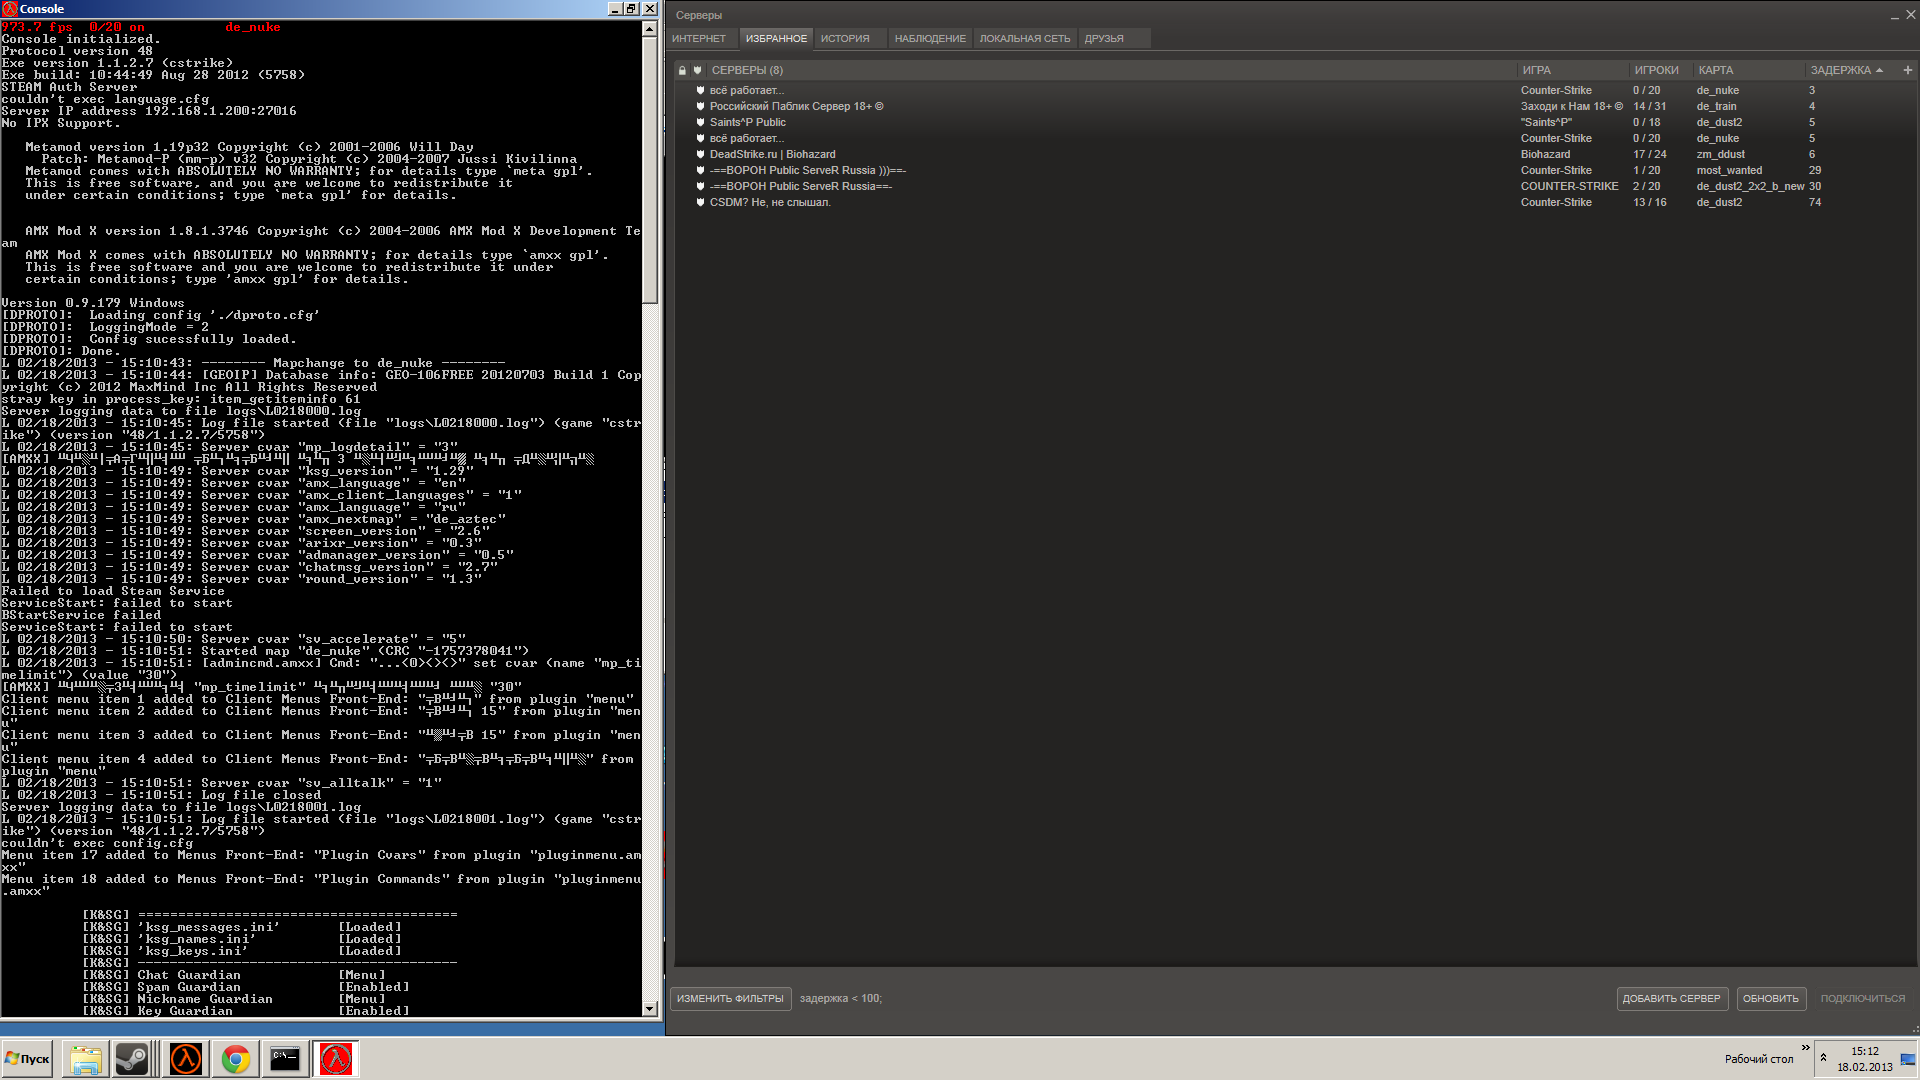Click the ПОДКЛЮЧИТЬСЯ connect button
Screen dimensions: 1920x1080
tap(1863, 999)
